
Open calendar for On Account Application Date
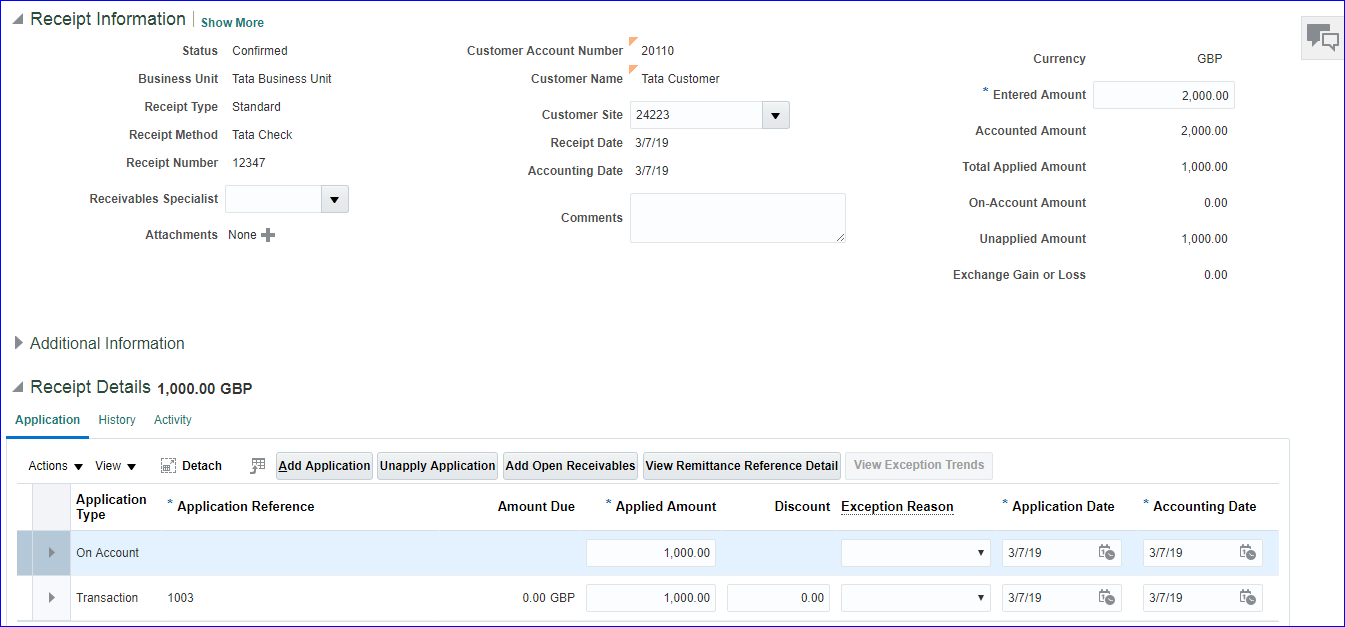point(1106,553)
